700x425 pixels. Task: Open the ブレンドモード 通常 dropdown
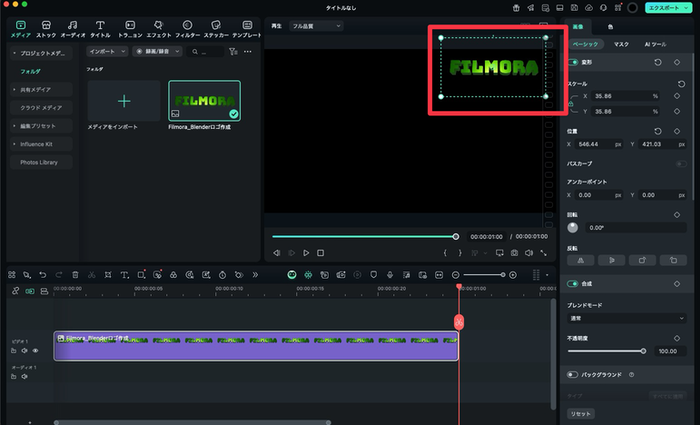[x=625, y=318]
